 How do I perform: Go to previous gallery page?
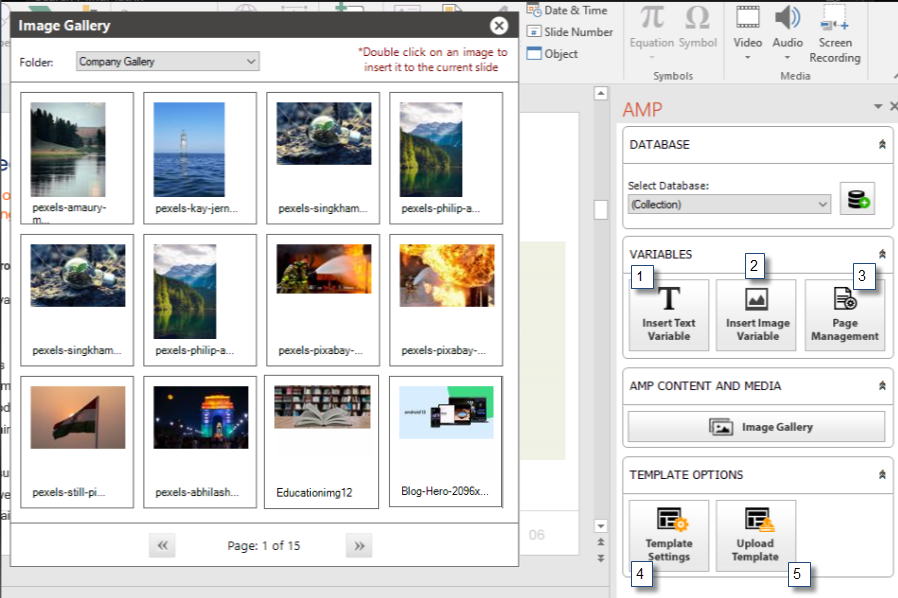click(162, 545)
